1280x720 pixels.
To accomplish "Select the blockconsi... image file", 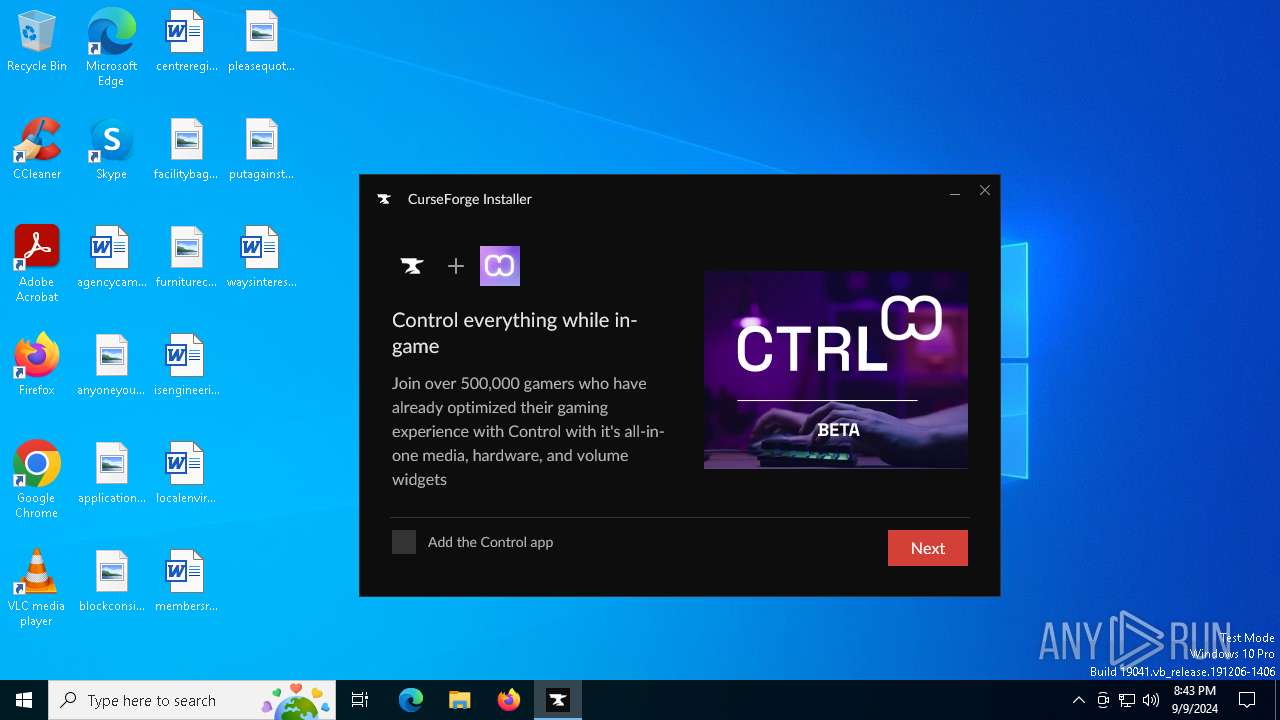I will click(111, 582).
